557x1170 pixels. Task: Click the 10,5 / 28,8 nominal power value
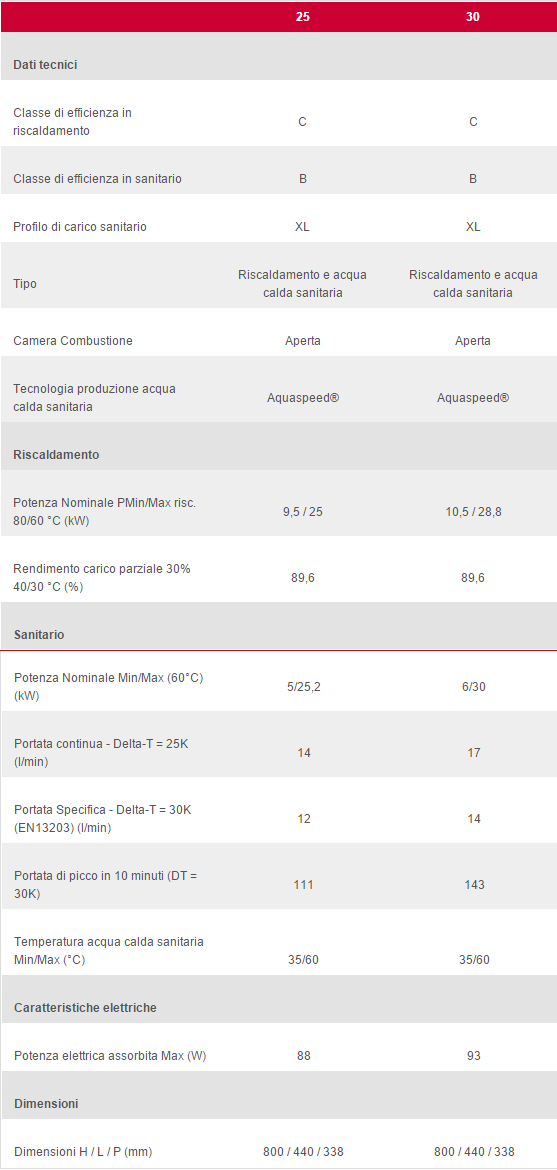coord(473,513)
